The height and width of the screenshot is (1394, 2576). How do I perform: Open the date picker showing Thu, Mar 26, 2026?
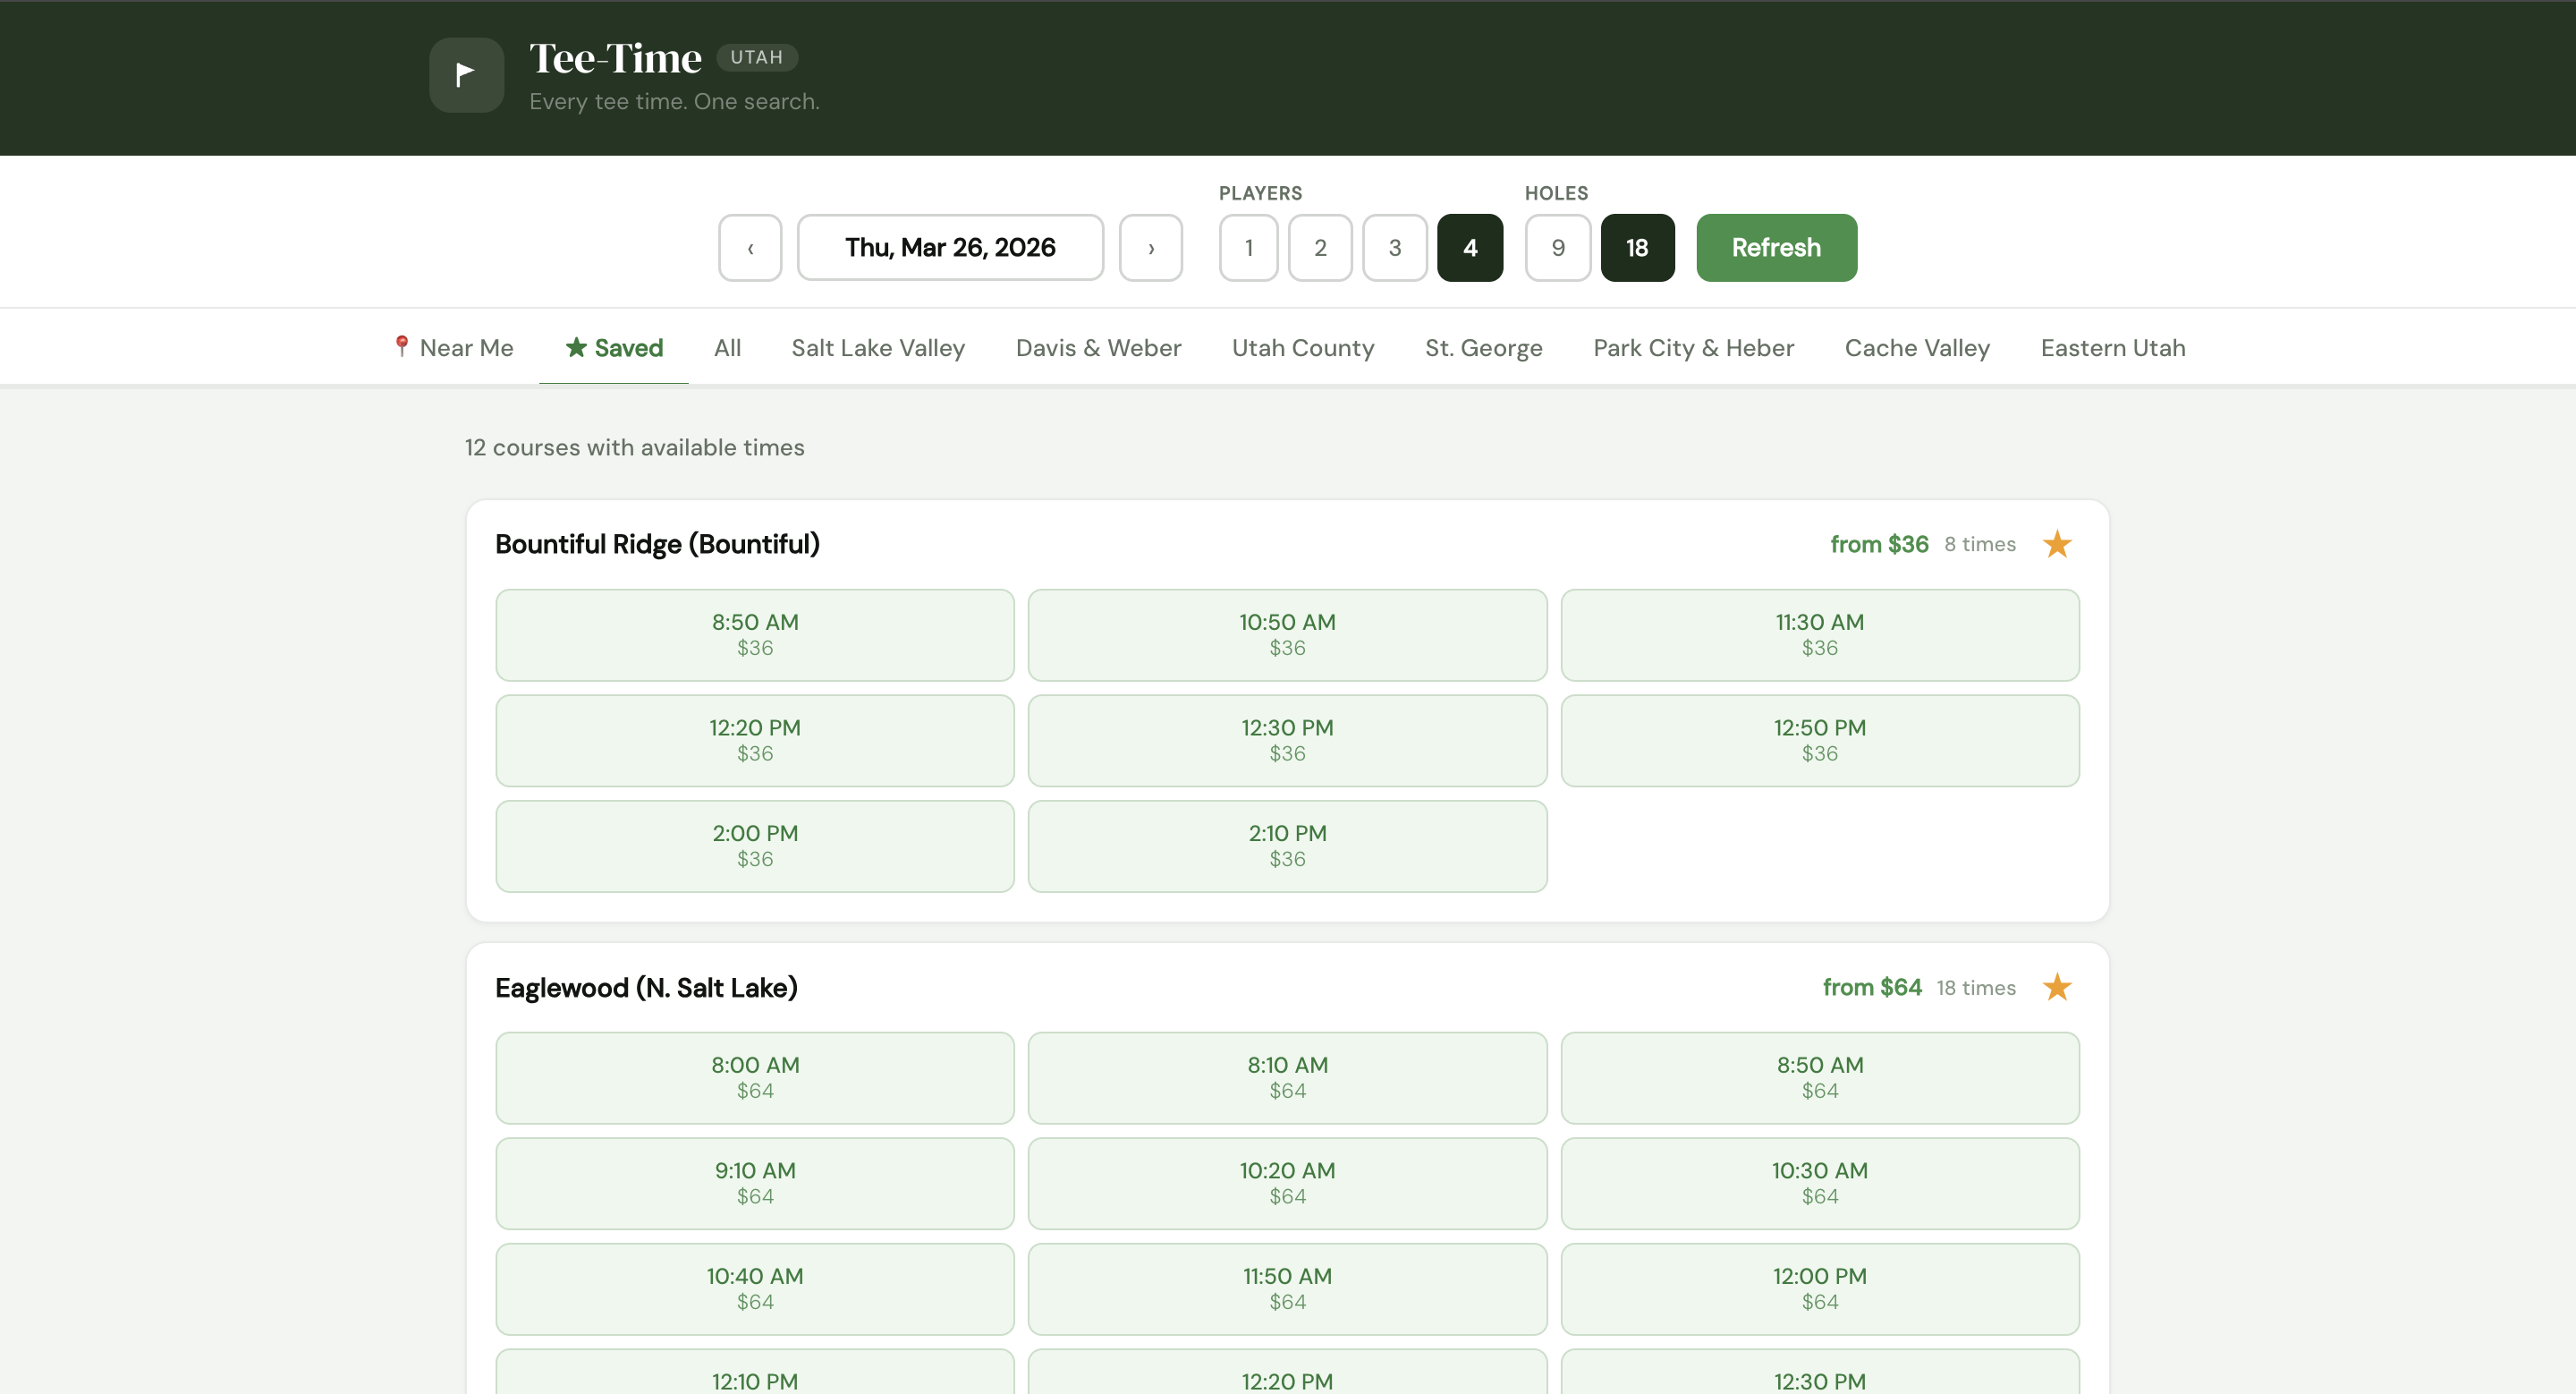[950, 247]
